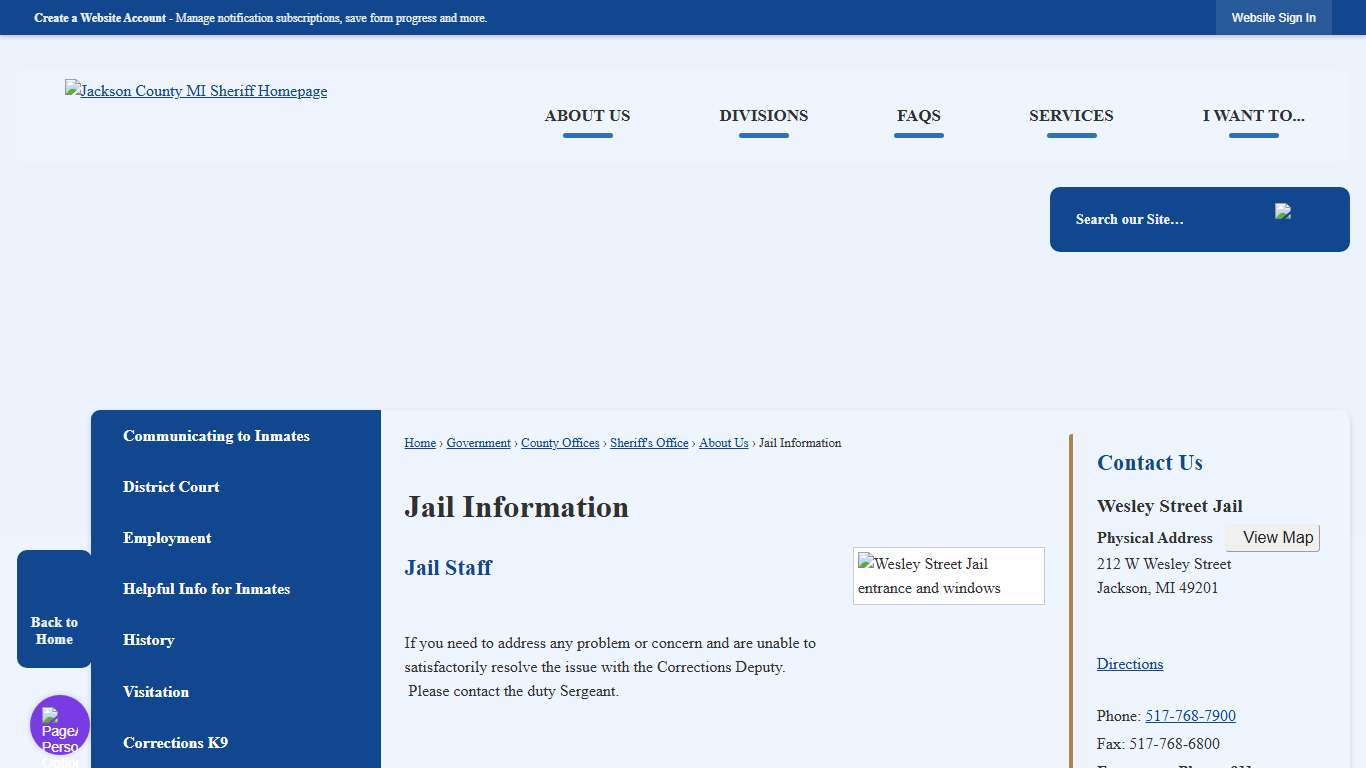Select Communicating to Inmates in sidebar
1366x768 pixels.
coord(216,436)
